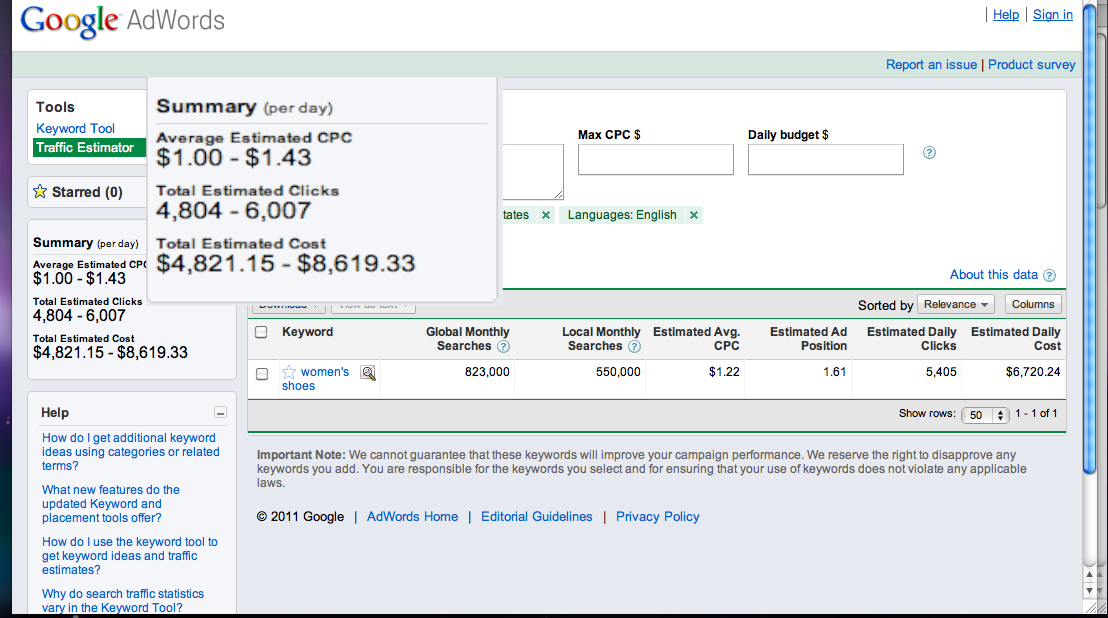Screen dimensions: 1108x618
Task: Click into the Max CPC input field
Action: [655, 160]
